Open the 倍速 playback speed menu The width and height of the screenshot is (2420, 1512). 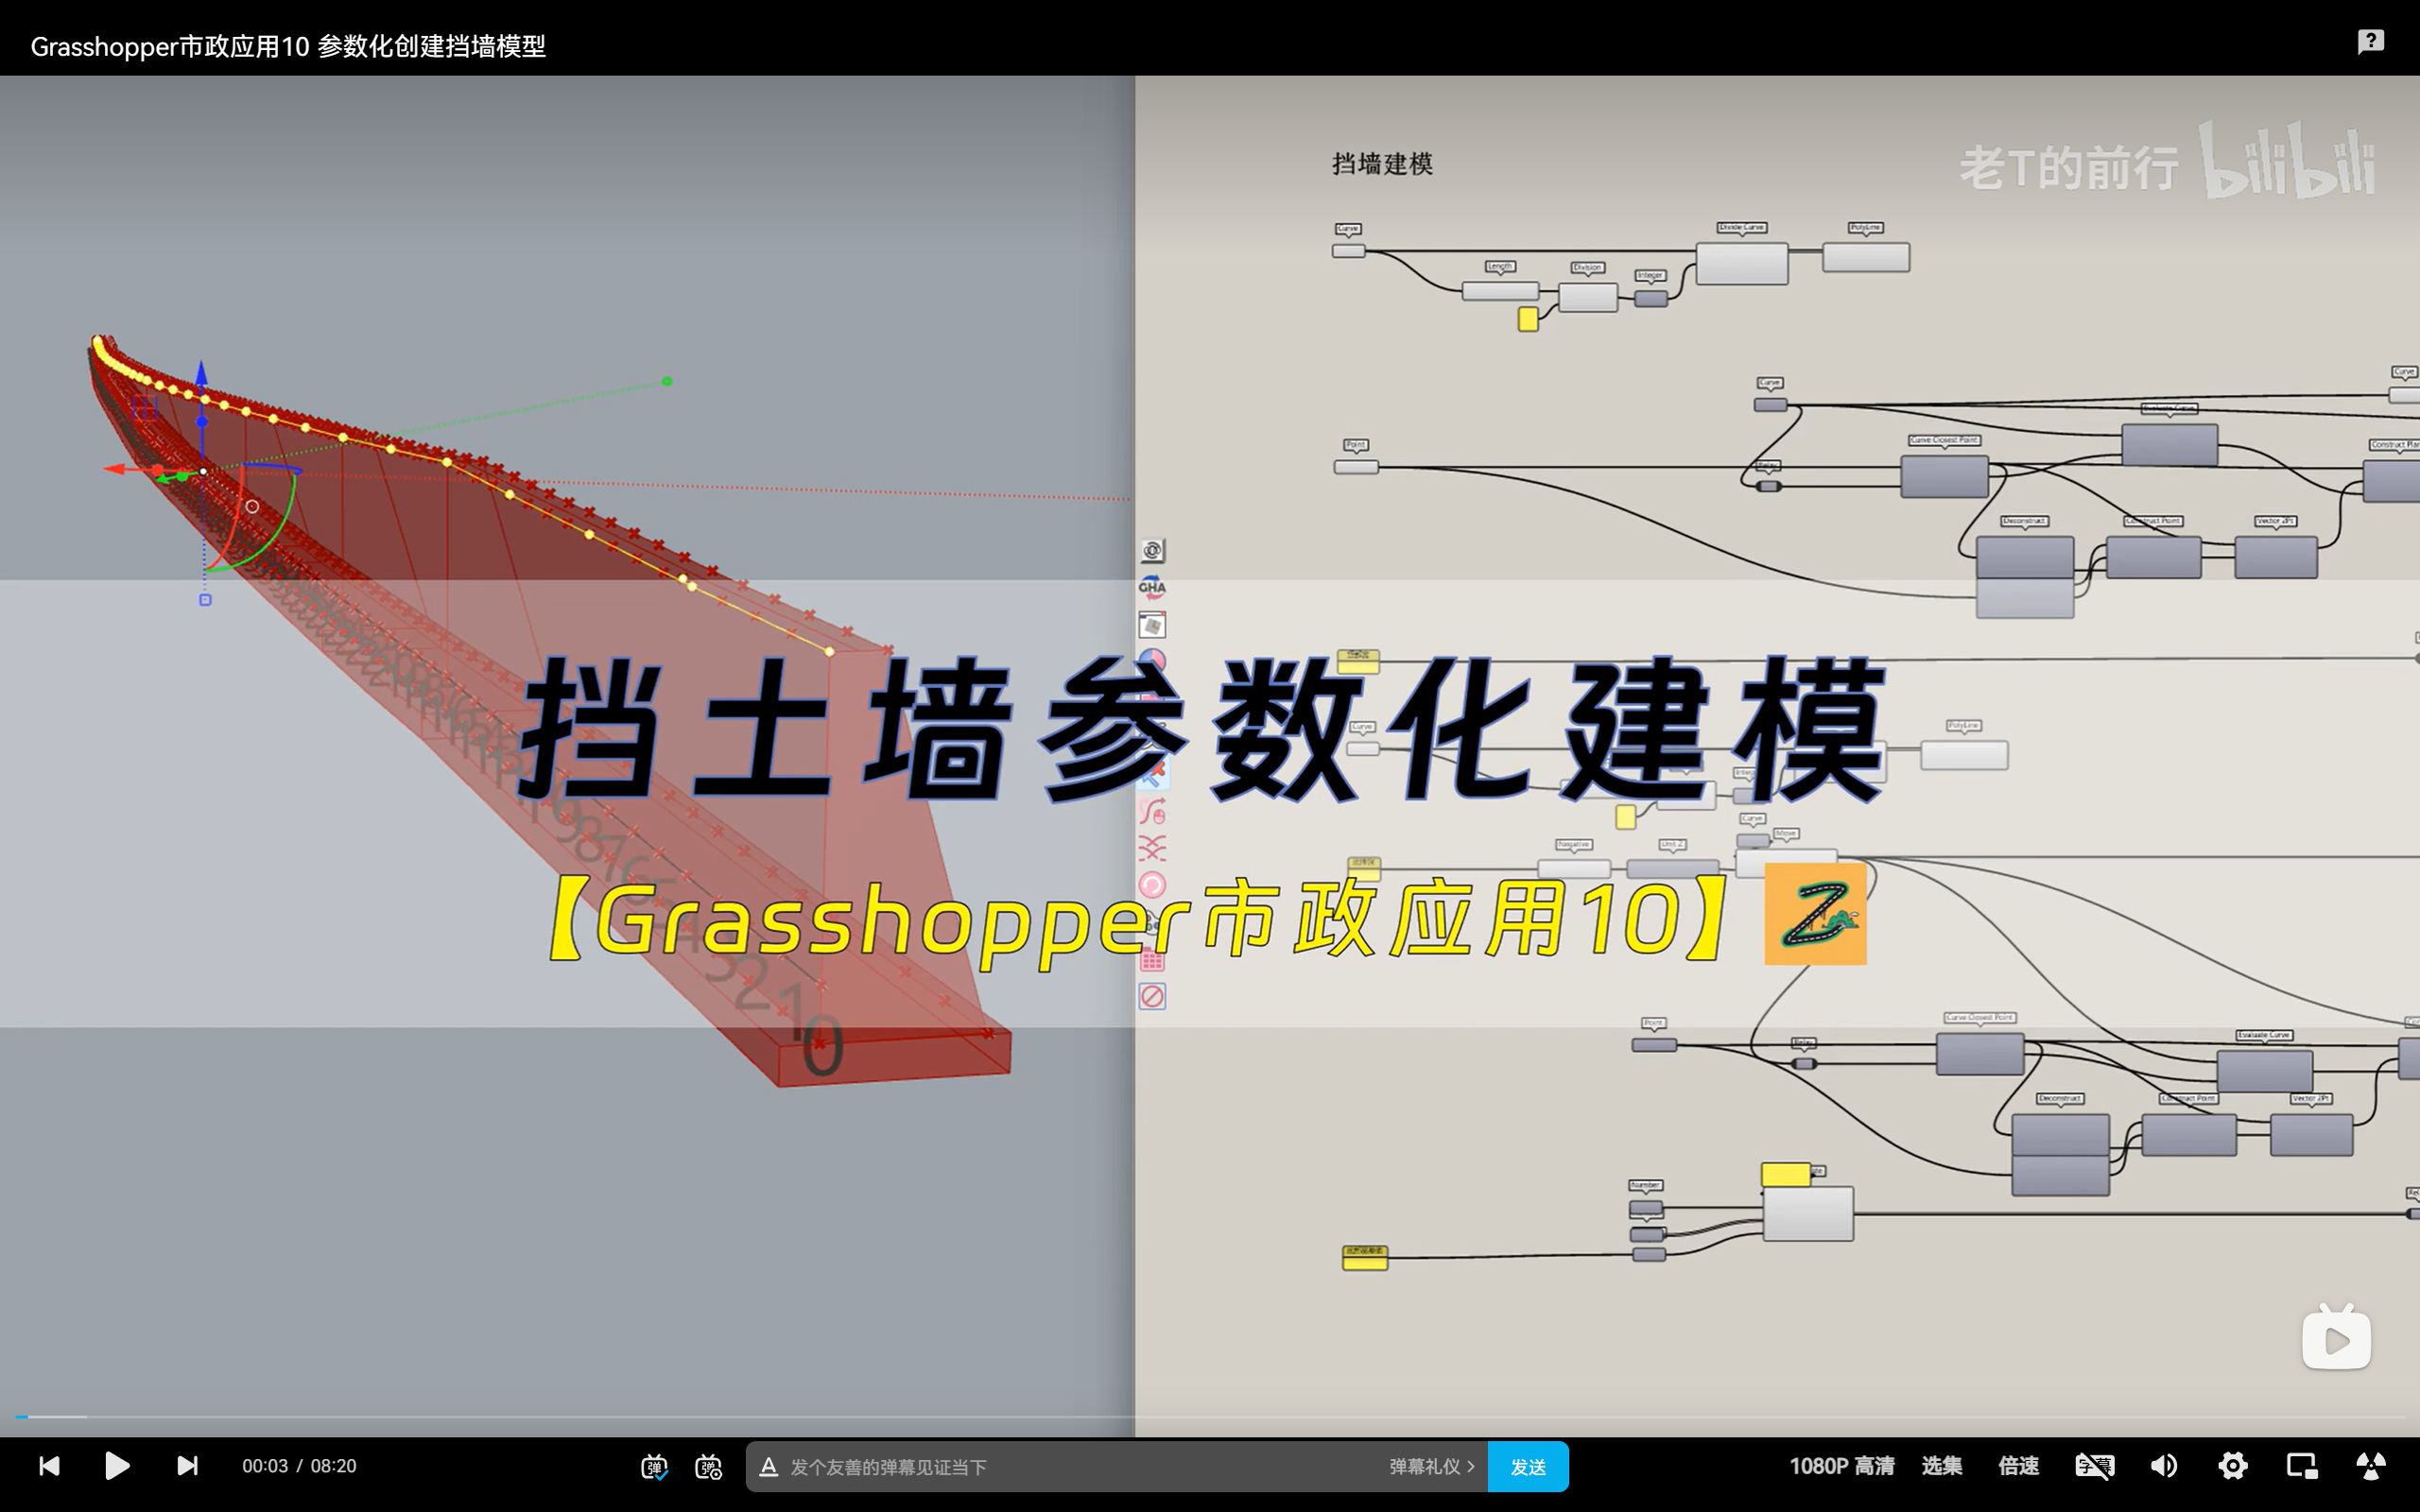2018,1466
